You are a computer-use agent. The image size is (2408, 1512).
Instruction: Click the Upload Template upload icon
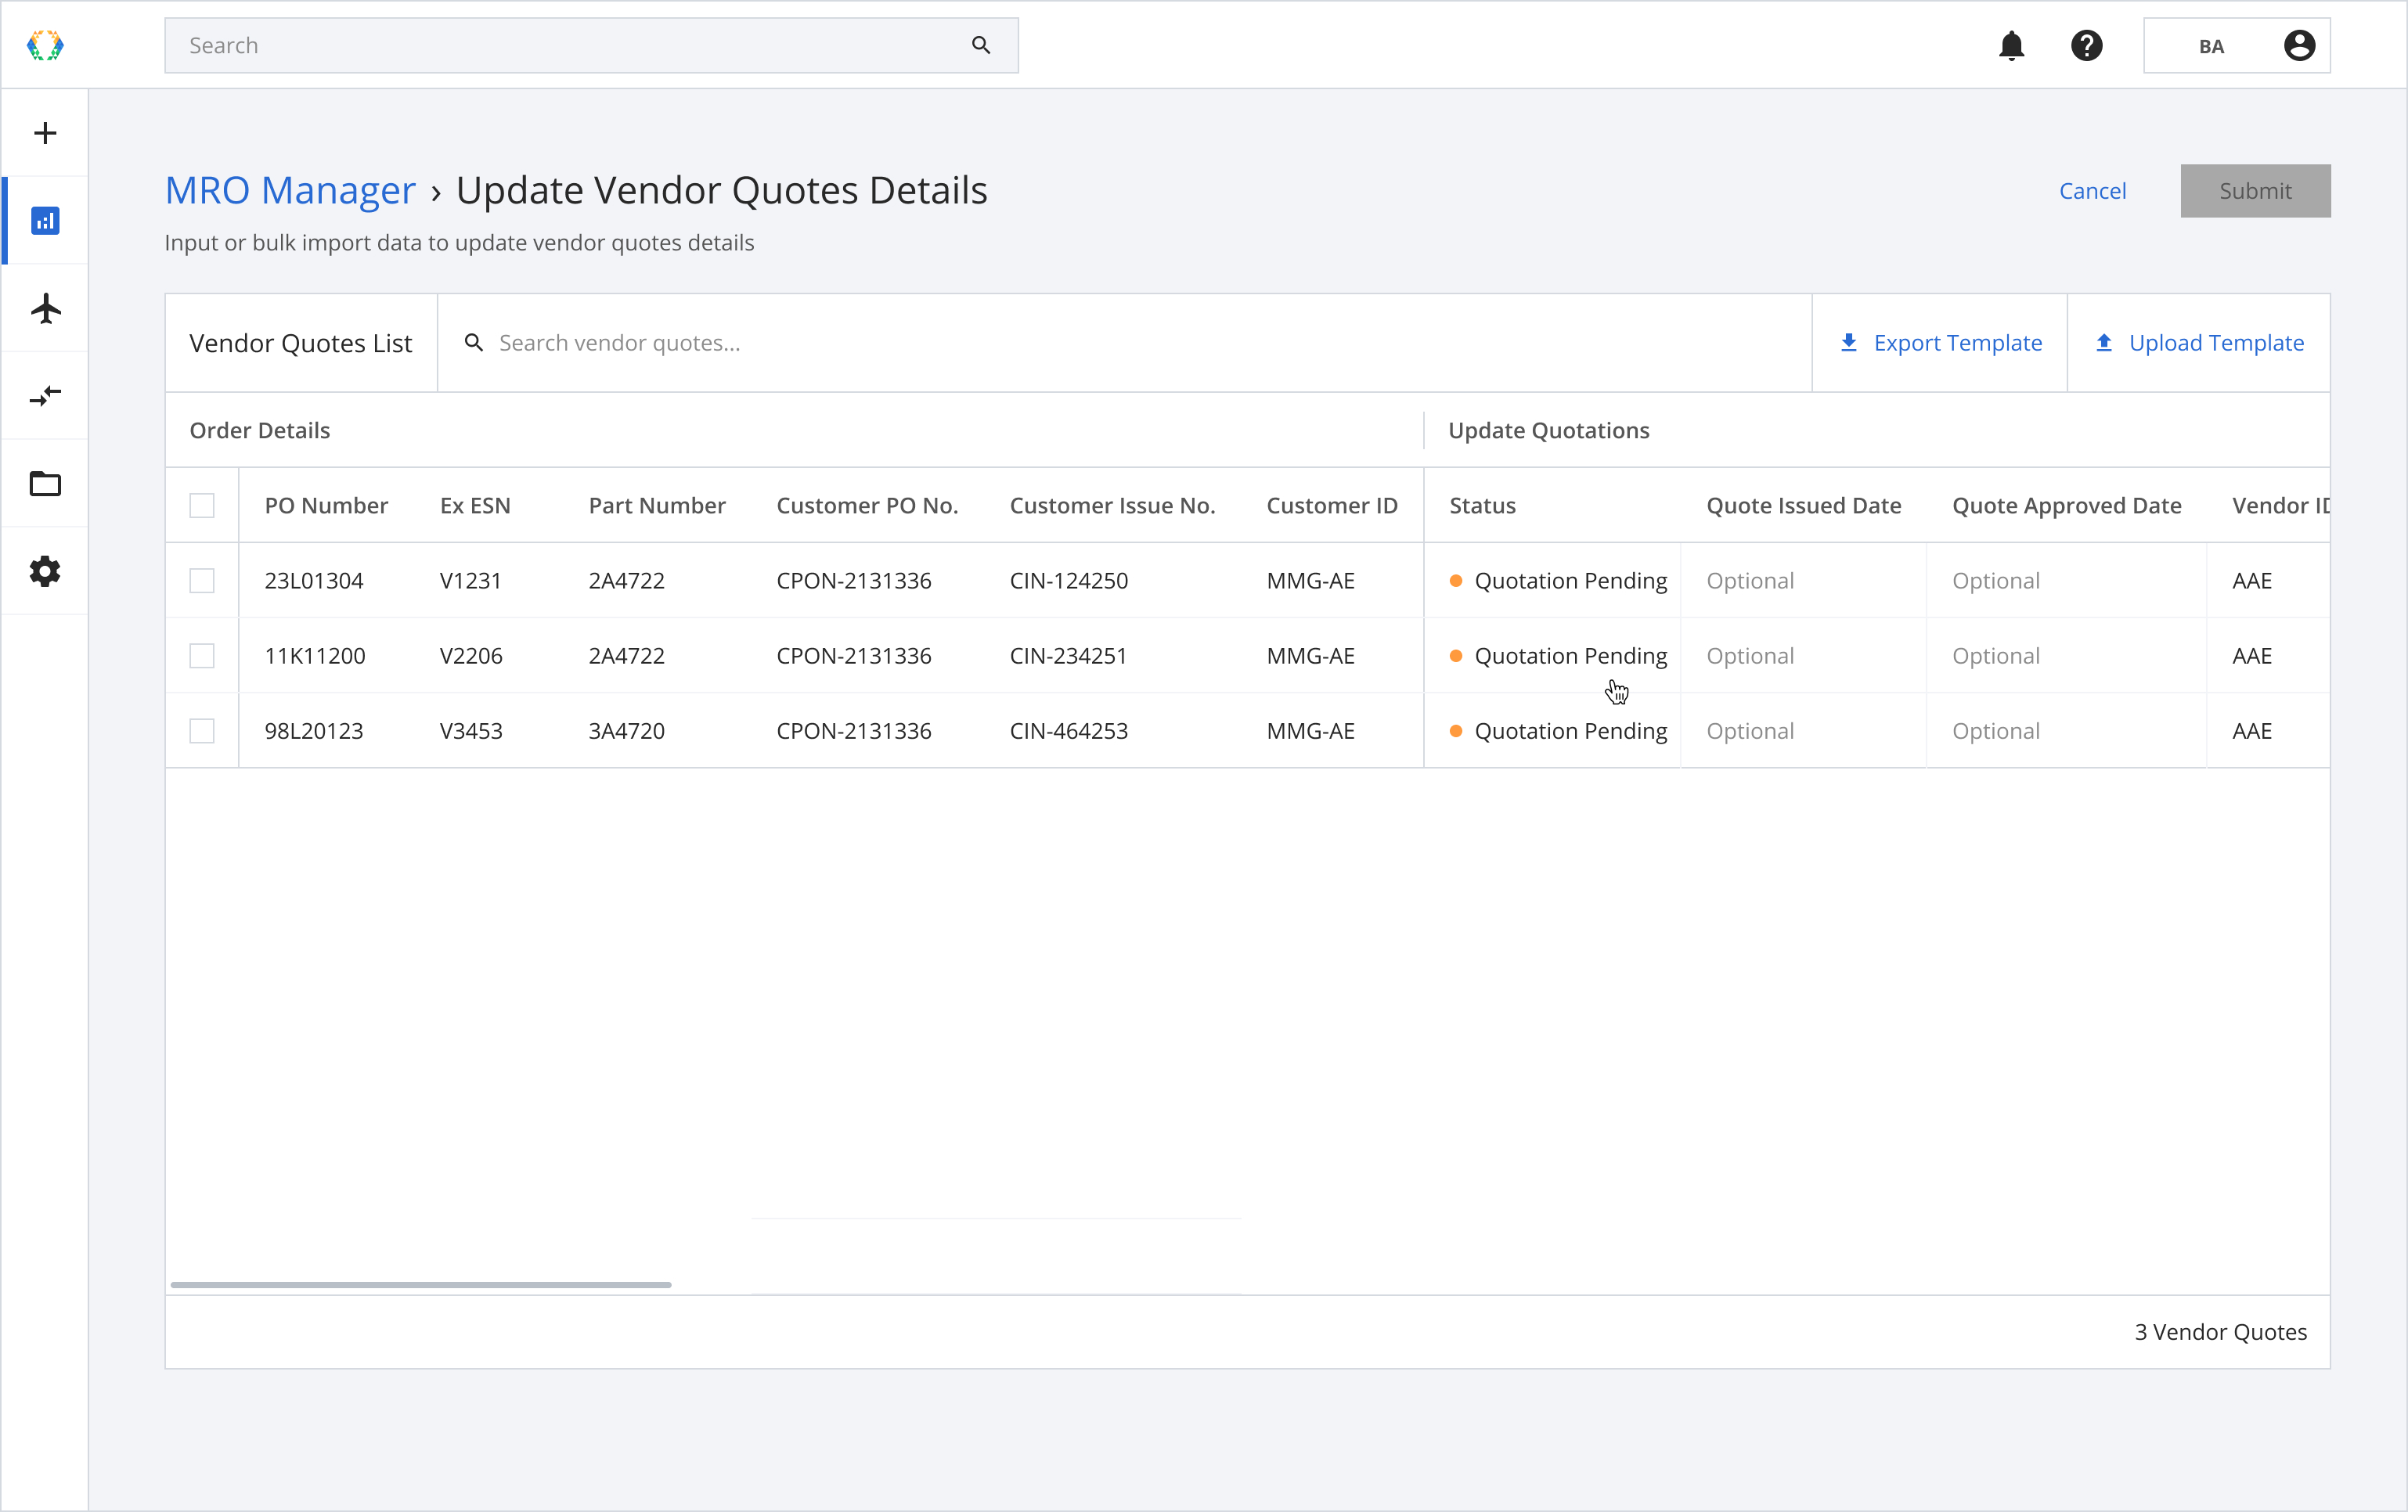click(x=2104, y=343)
